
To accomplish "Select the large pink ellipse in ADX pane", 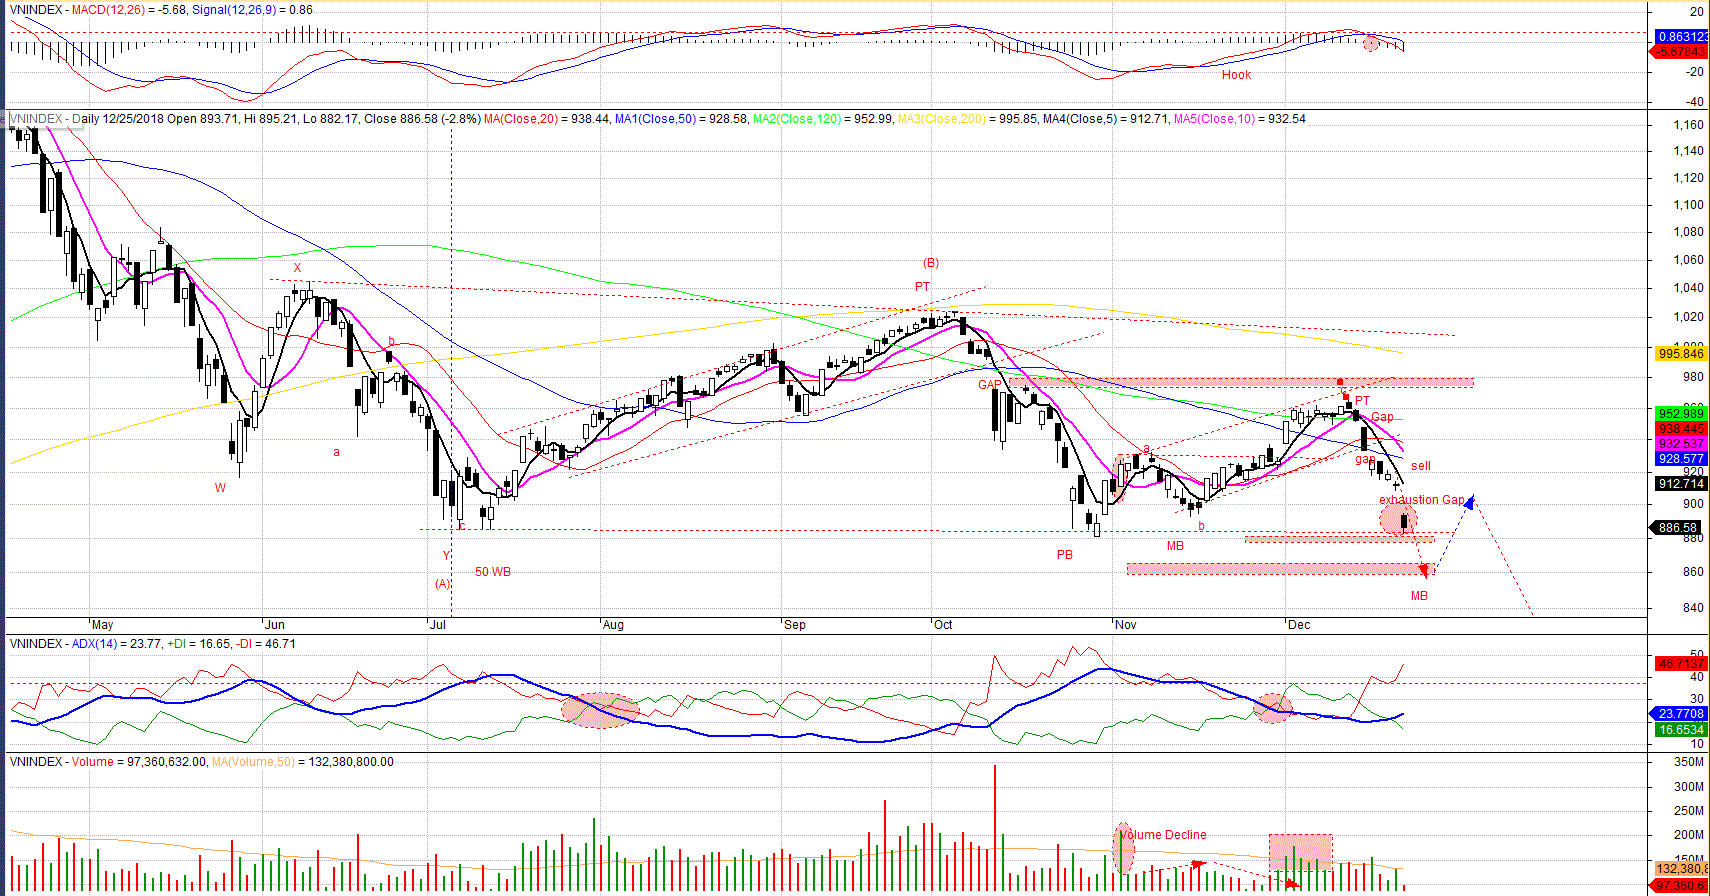I will tap(599, 710).
